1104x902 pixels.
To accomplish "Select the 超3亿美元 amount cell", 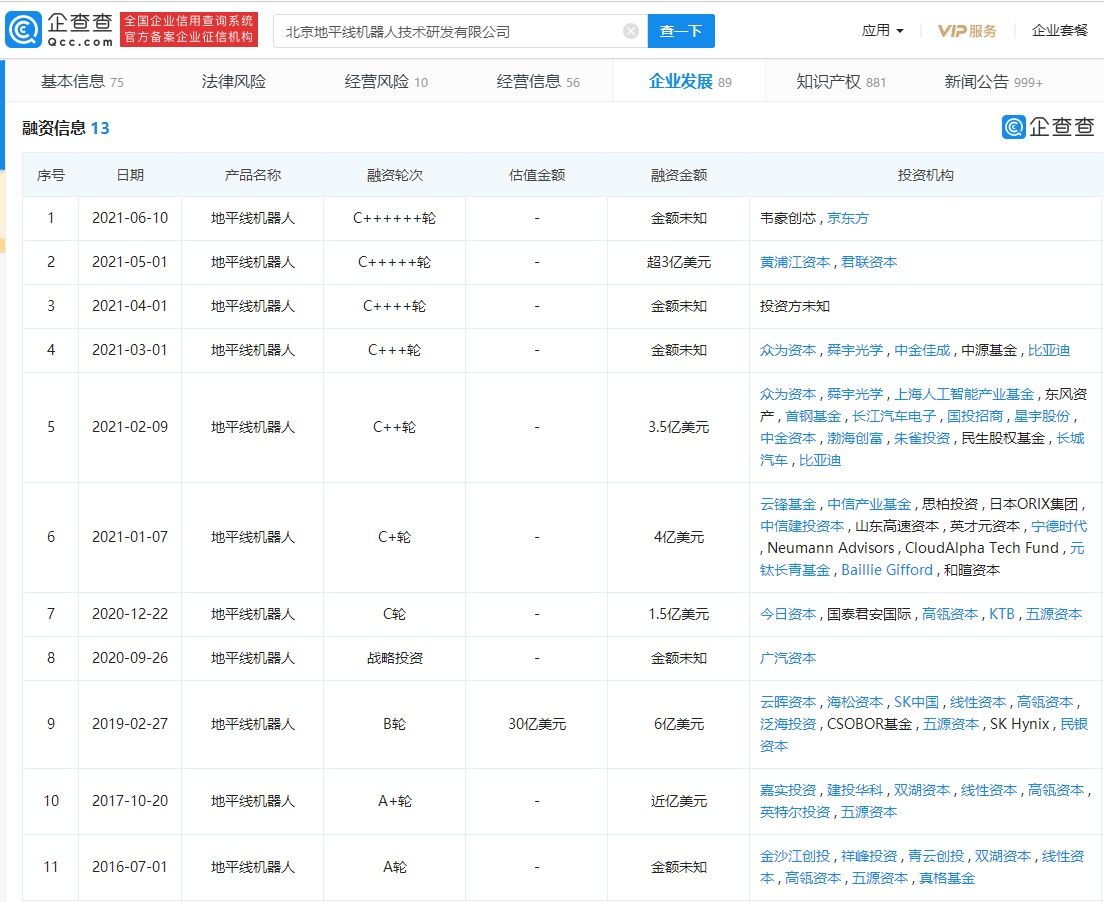I will [x=679, y=262].
